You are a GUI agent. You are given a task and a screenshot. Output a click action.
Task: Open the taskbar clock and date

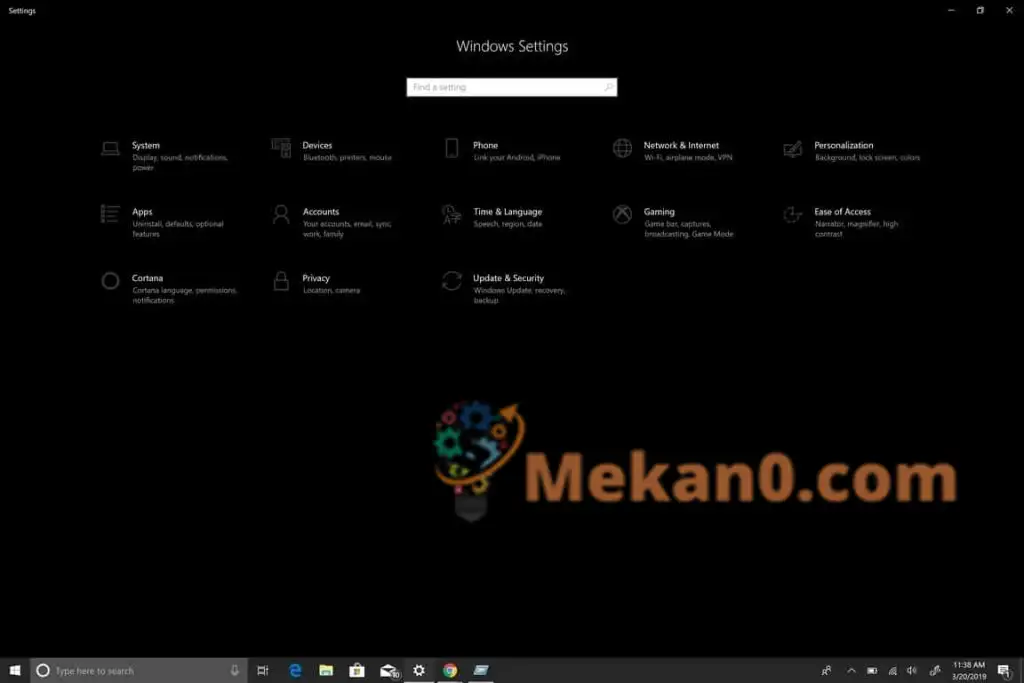coord(968,671)
